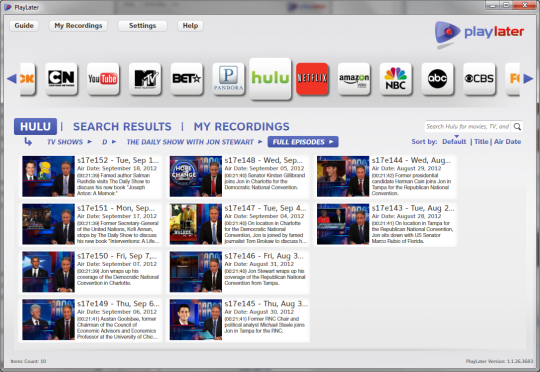The width and height of the screenshot is (540, 372).
Task: Open episode s17e148 thumbnail
Action: coord(196,176)
